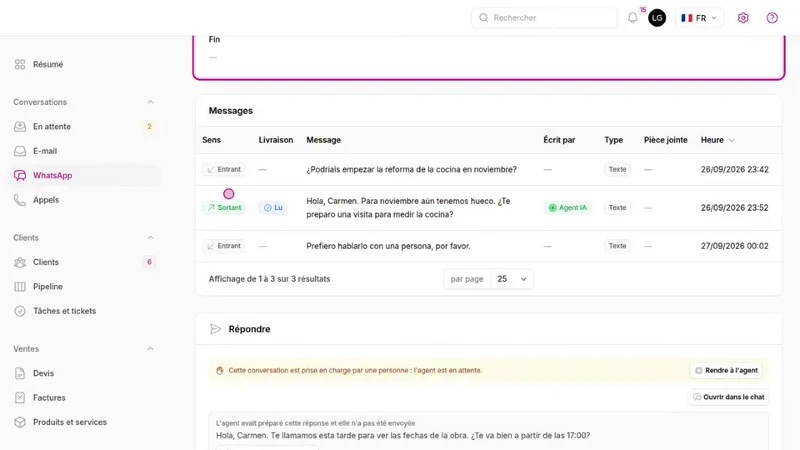Click 'Affichage de 1 à 3 sur 3 résultats'
800x450 pixels.
point(269,279)
